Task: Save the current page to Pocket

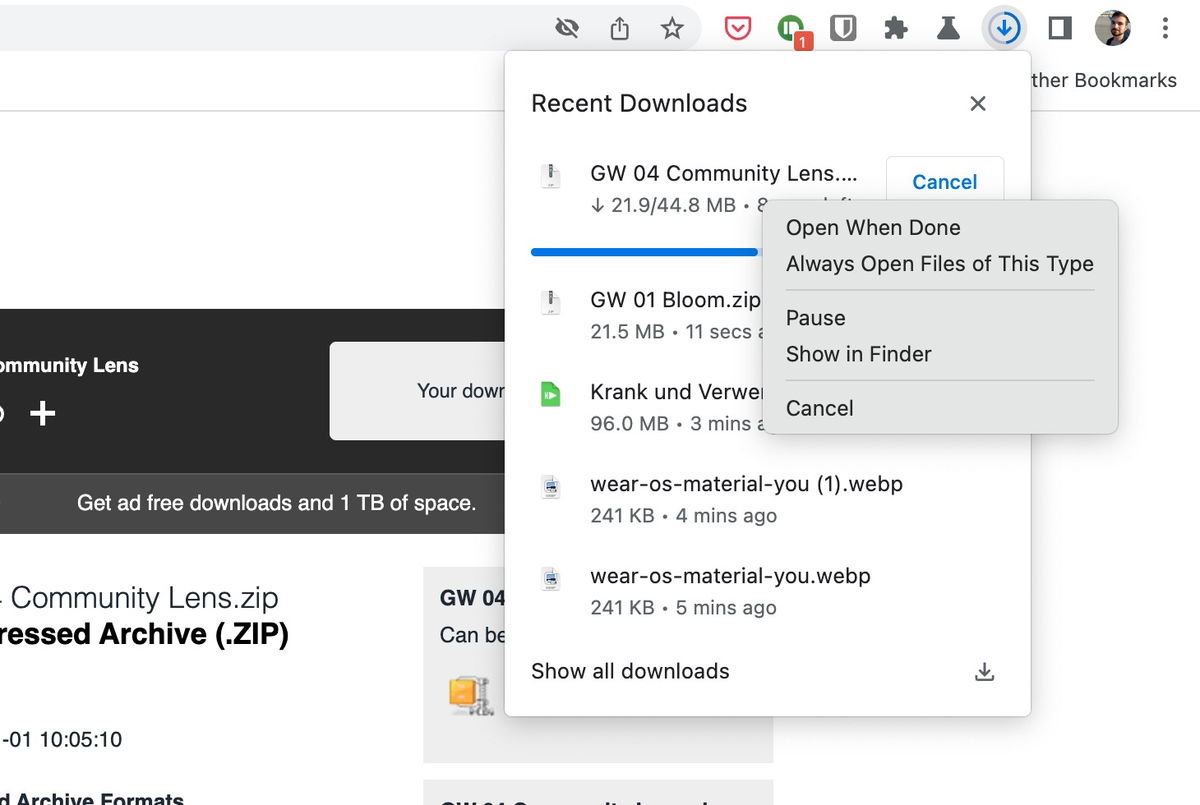Action: coord(737,28)
